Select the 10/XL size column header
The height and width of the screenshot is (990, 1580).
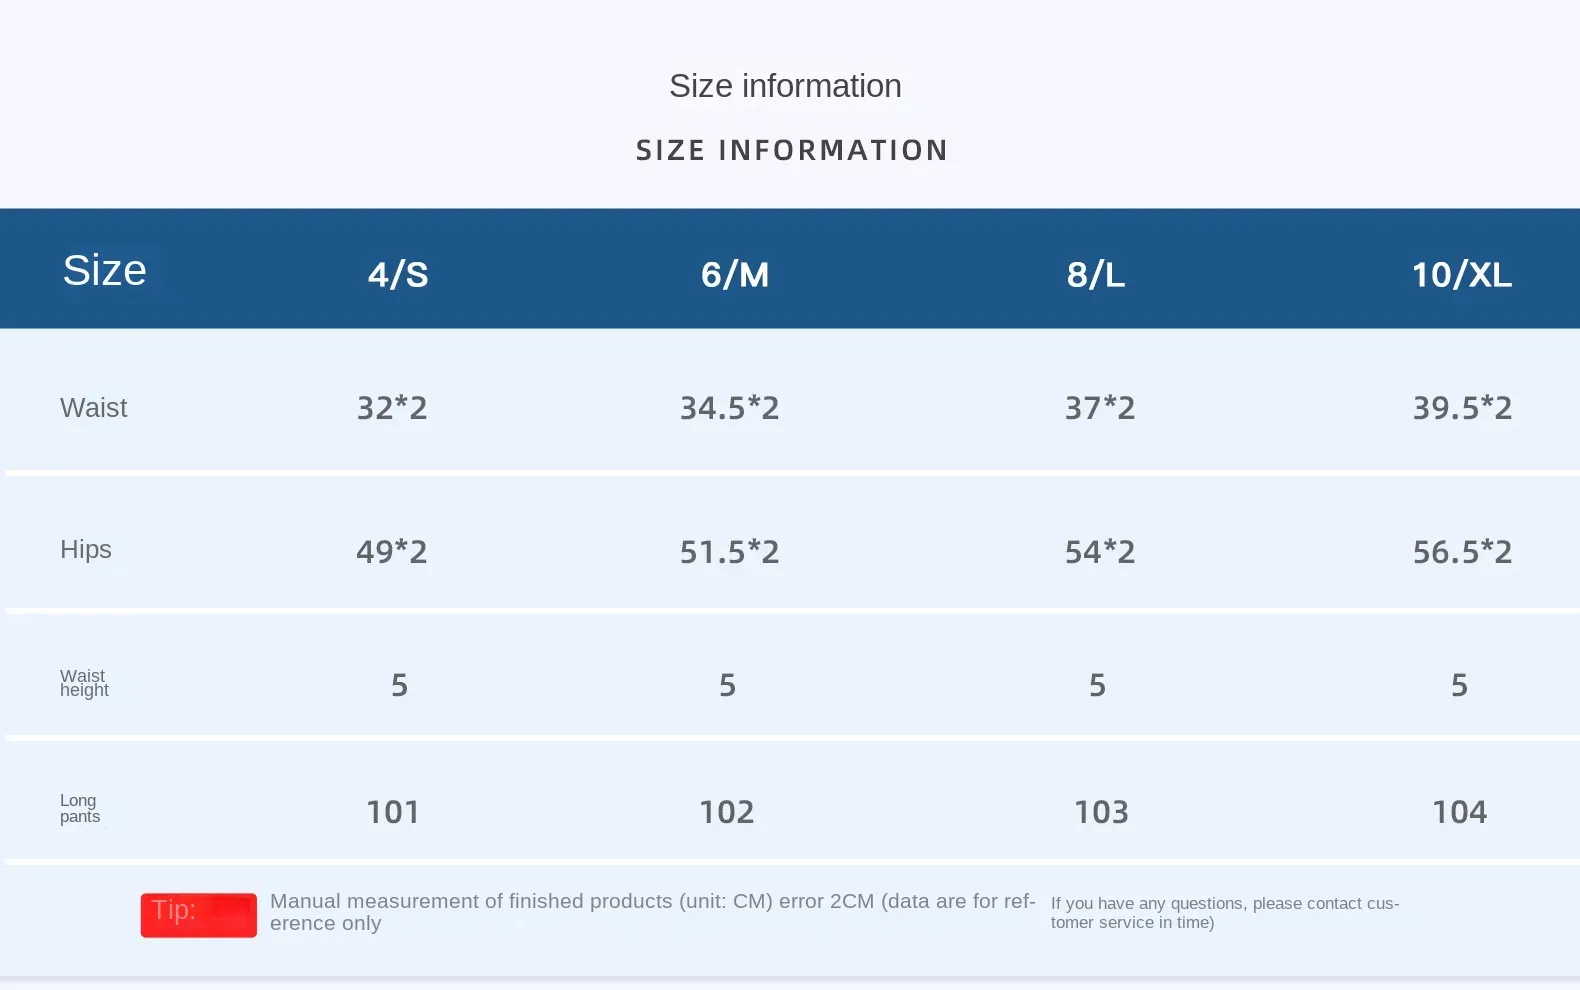tap(1461, 274)
